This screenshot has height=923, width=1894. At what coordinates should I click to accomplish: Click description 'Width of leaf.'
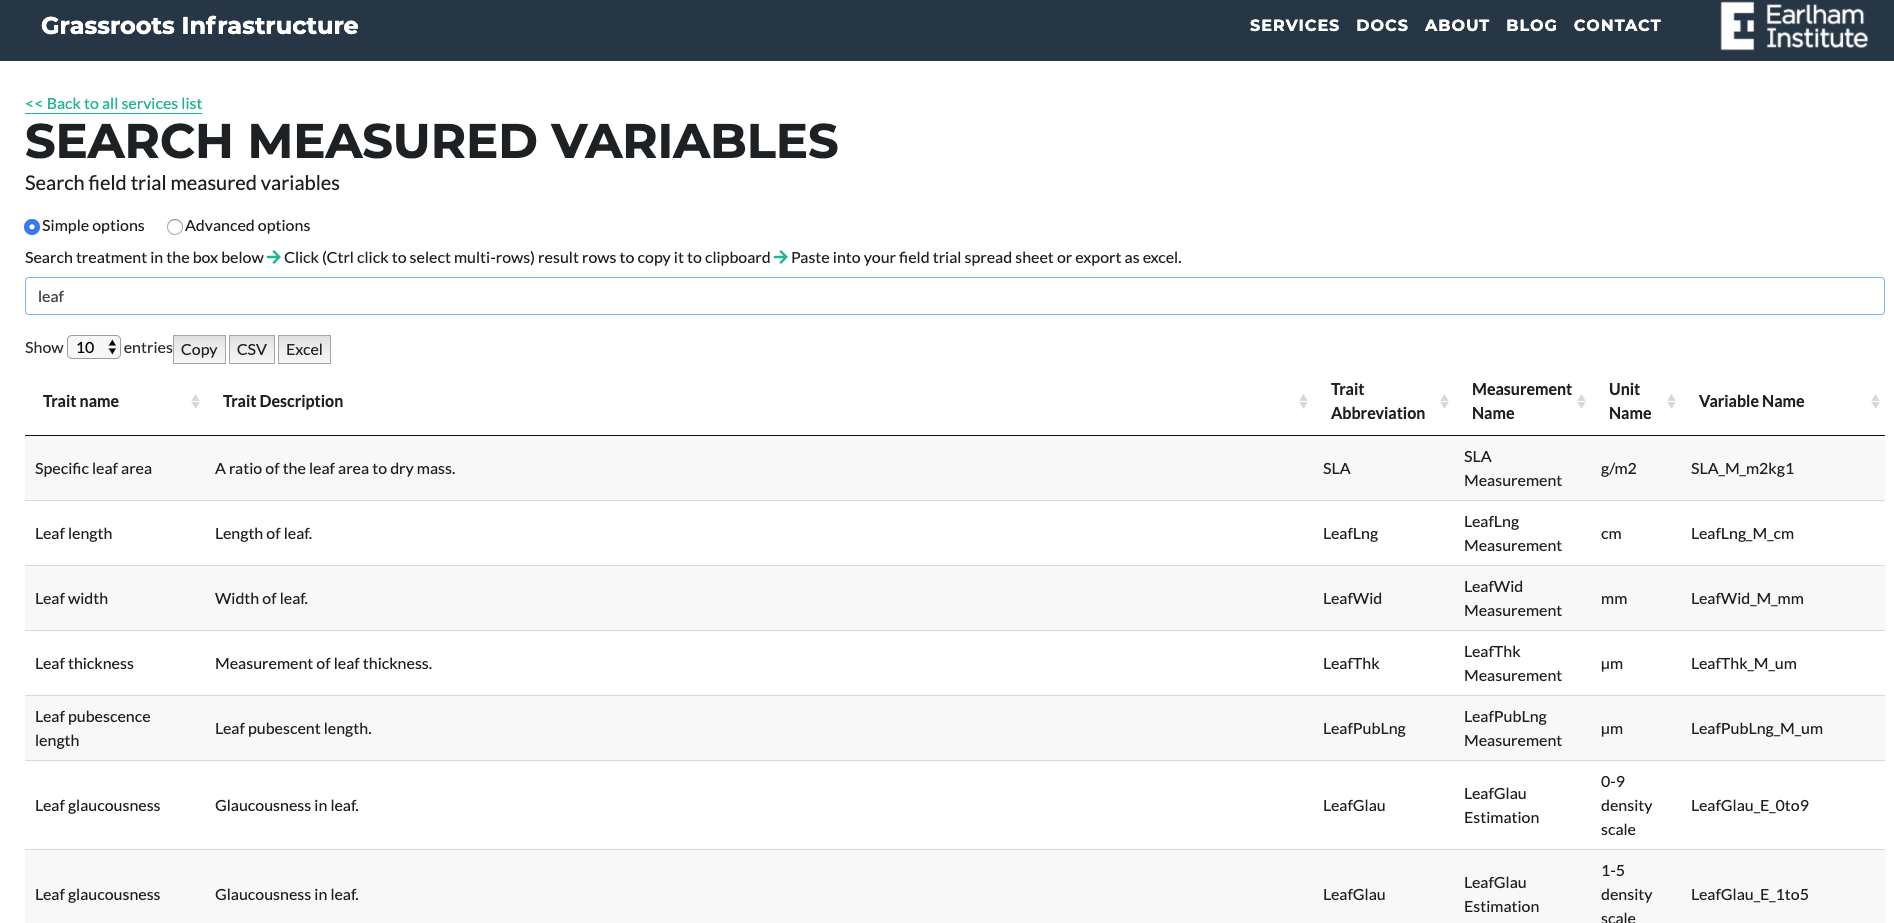click(261, 598)
